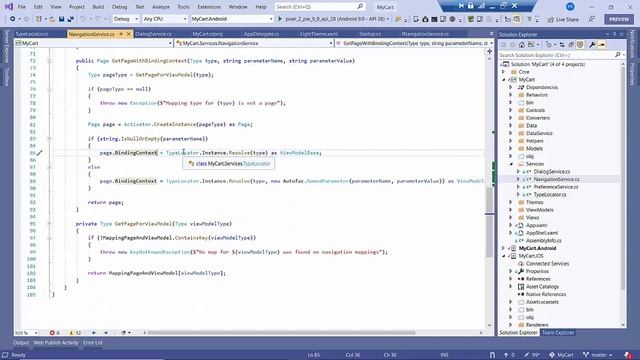Click the feedback icon next to Live Share
640x360 pixels.
pos(591,19)
